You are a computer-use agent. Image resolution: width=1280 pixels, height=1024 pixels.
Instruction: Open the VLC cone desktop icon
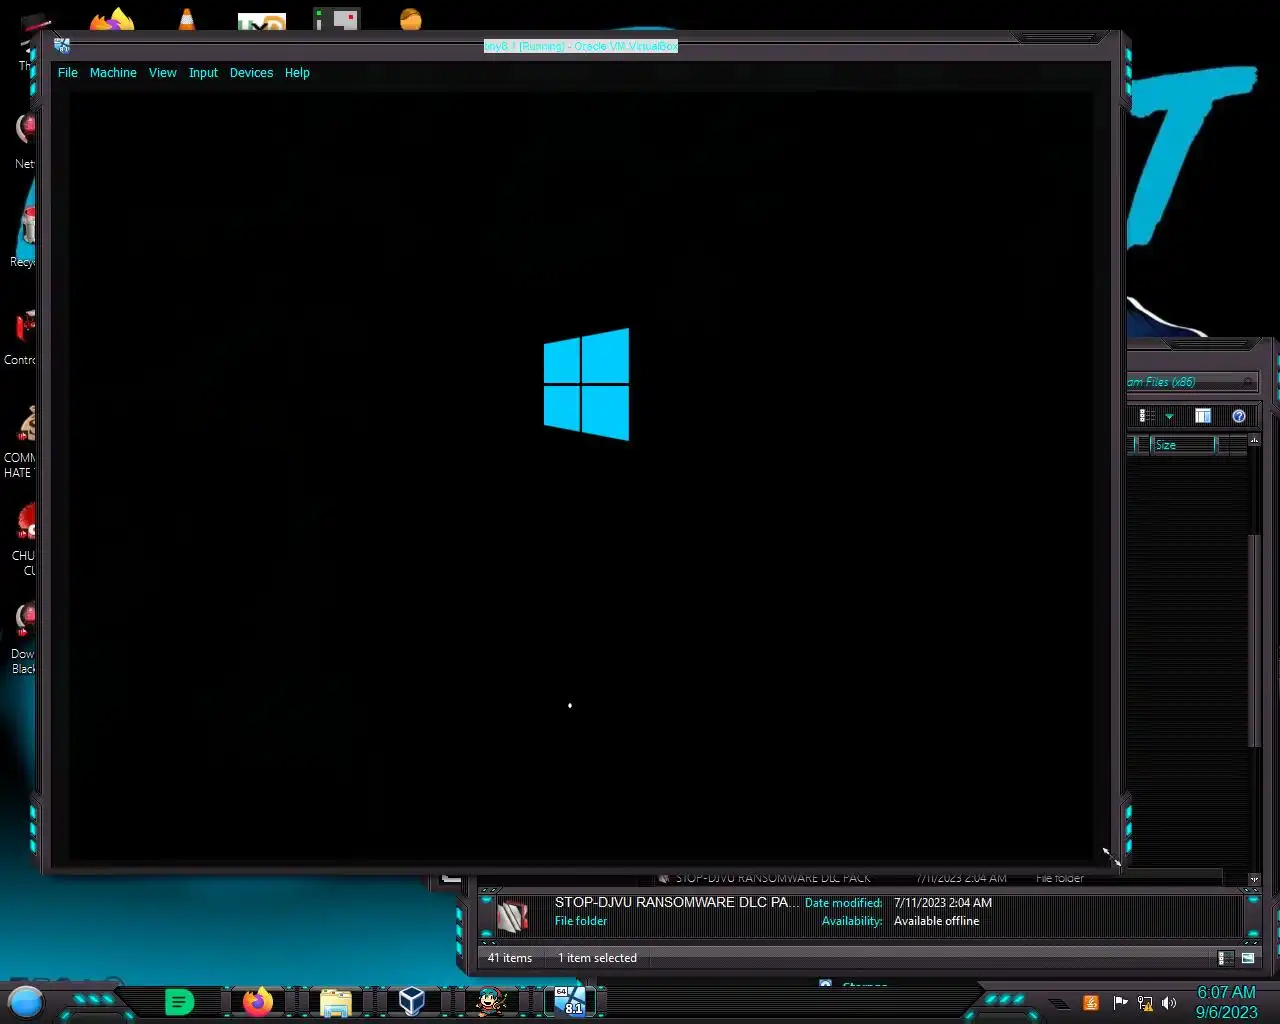[187, 19]
